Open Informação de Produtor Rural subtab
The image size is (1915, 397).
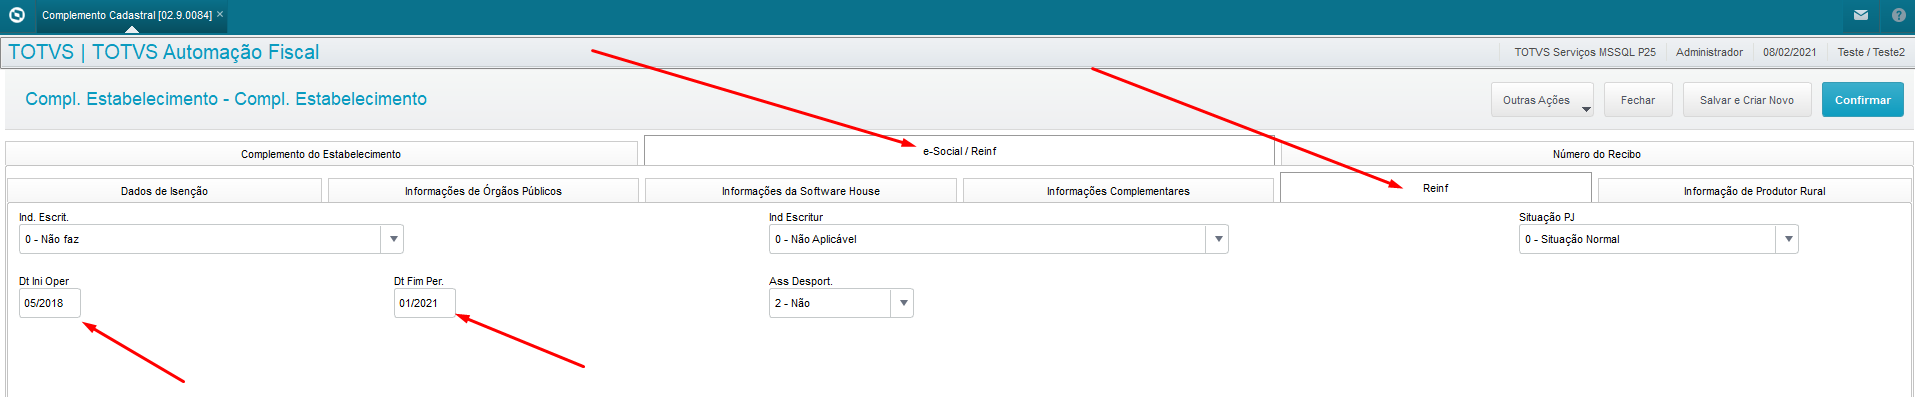tap(1754, 191)
